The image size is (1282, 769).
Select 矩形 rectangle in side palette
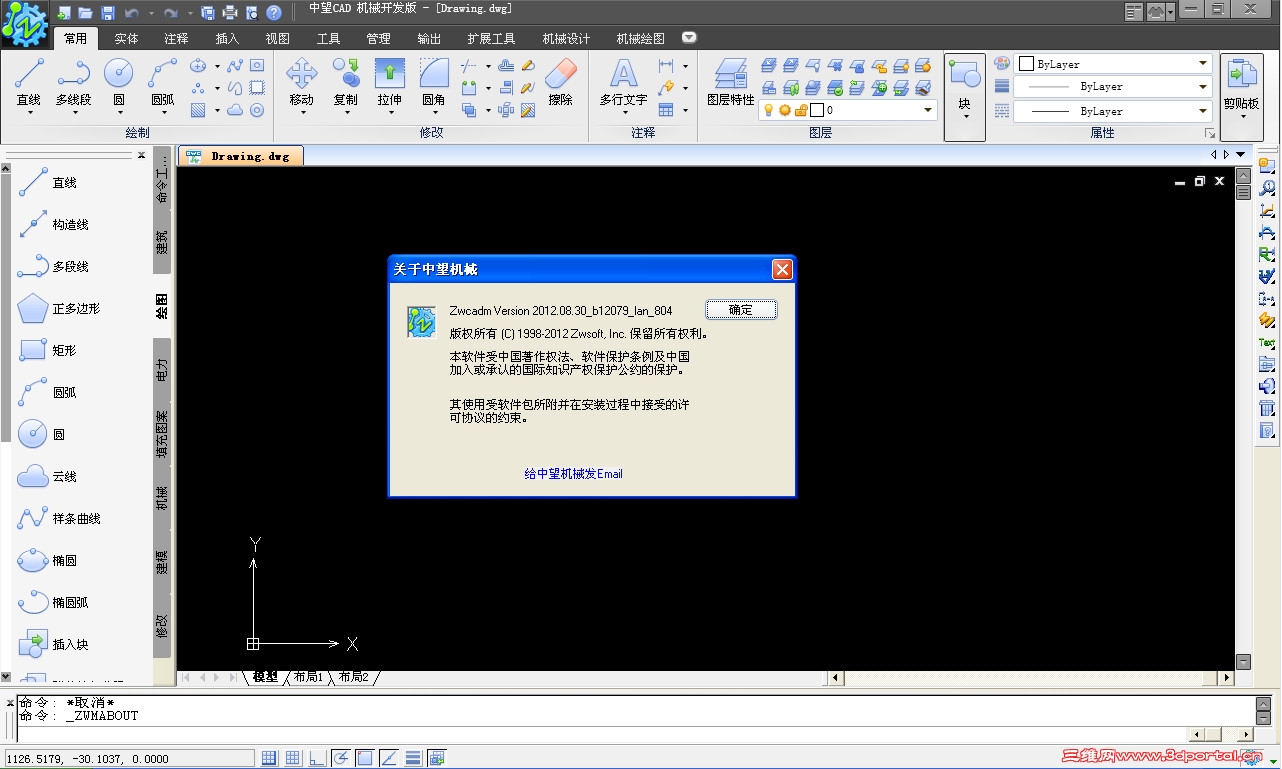[47, 351]
